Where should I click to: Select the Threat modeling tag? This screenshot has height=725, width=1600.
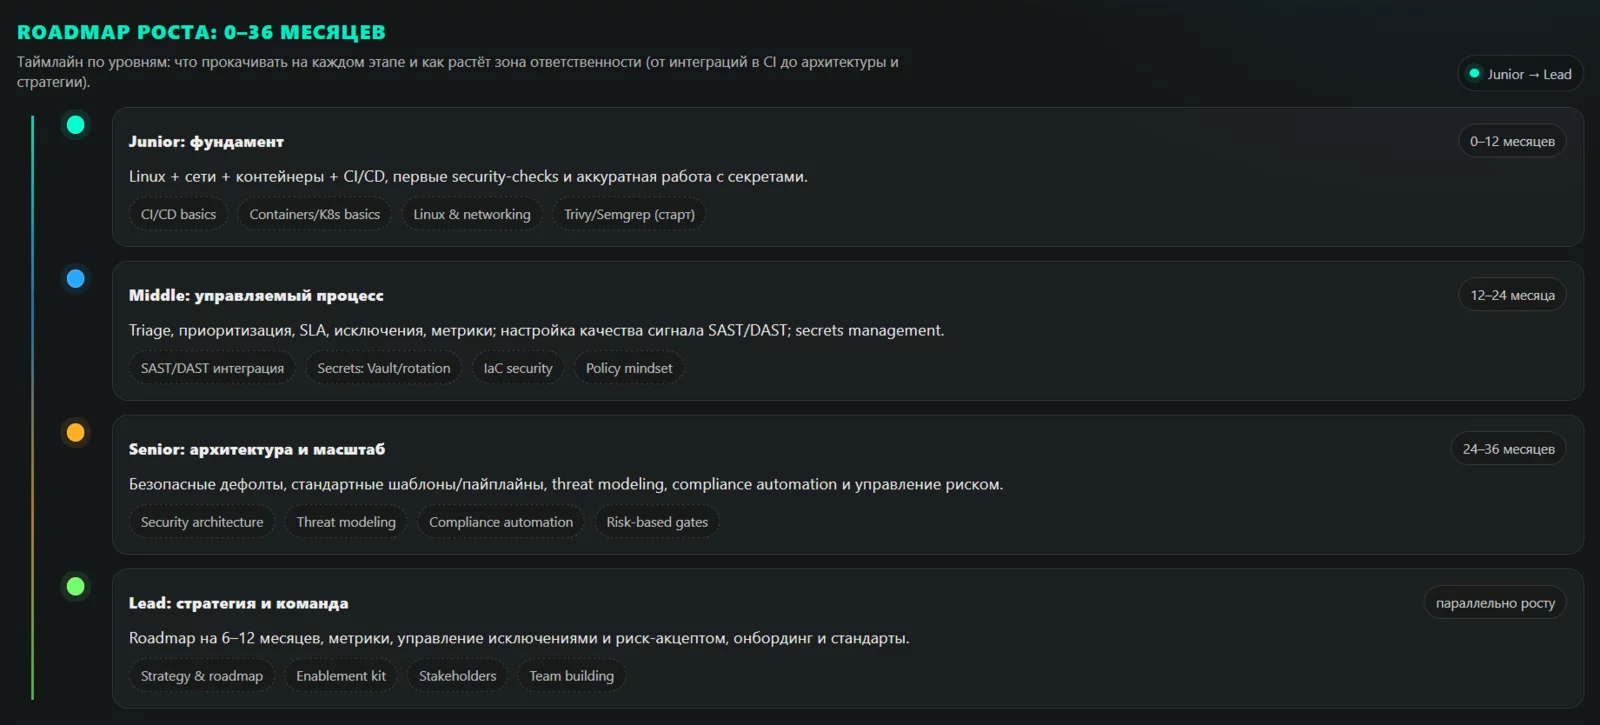click(x=346, y=522)
